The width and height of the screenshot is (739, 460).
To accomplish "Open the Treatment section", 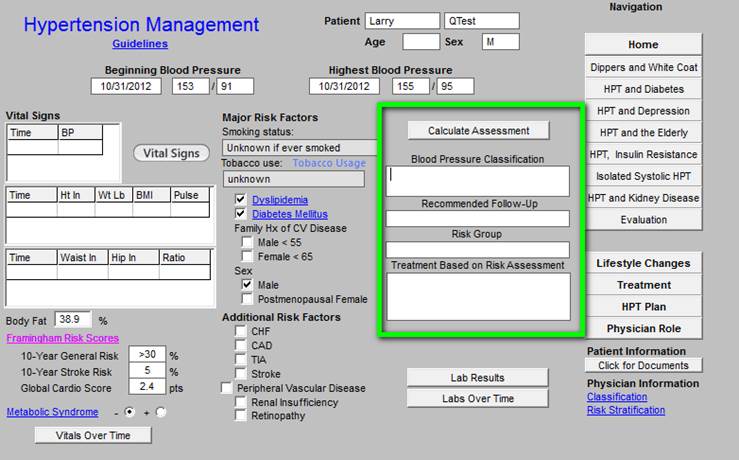I will point(643,285).
